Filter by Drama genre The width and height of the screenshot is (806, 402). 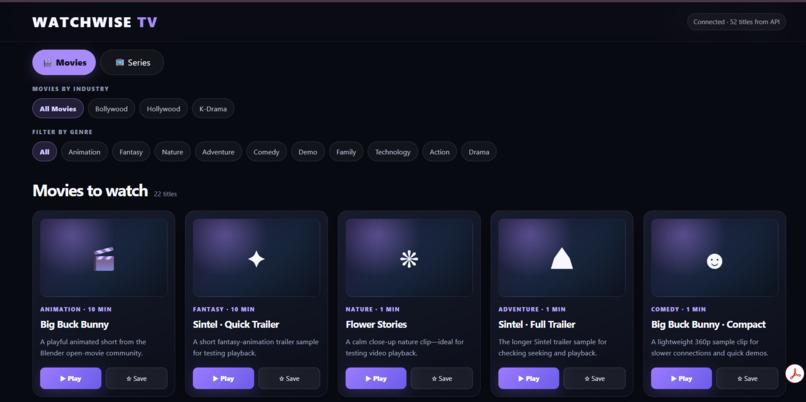click(x=479, y=152)
